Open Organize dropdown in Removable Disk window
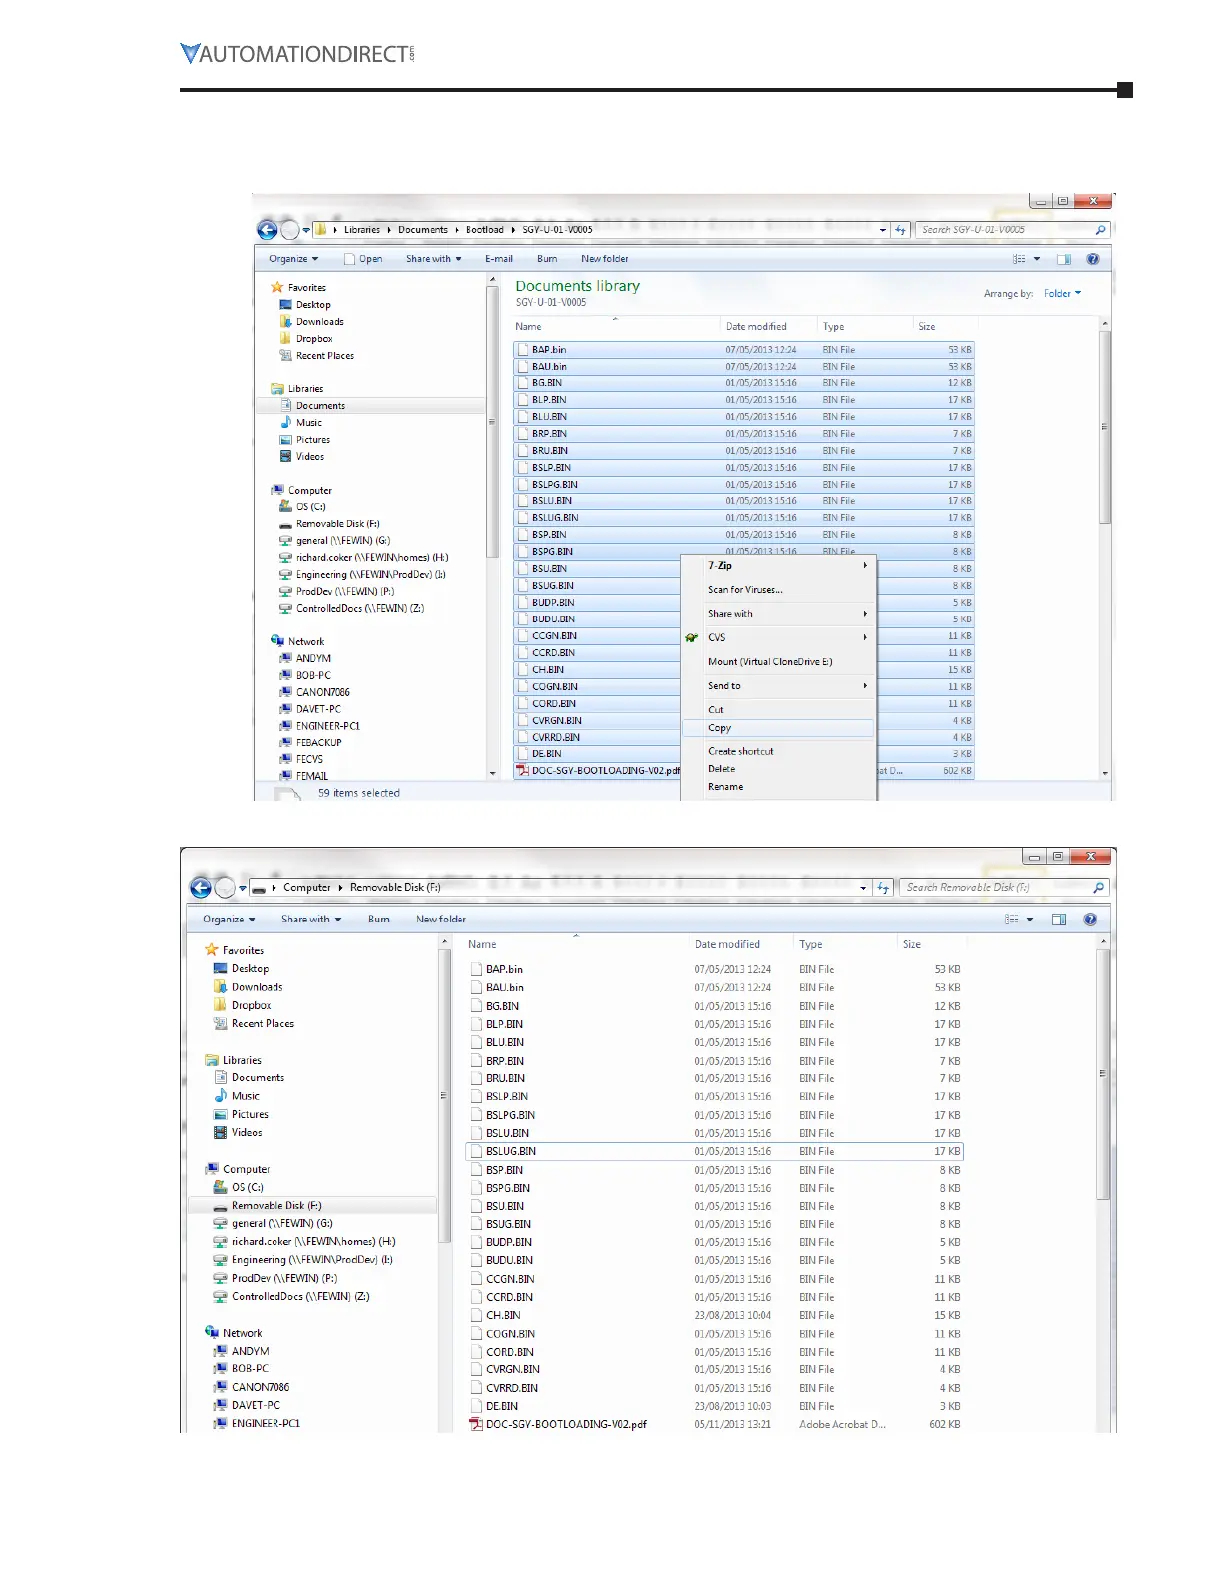The image size is (1224, 1584). tap(229, 919)
